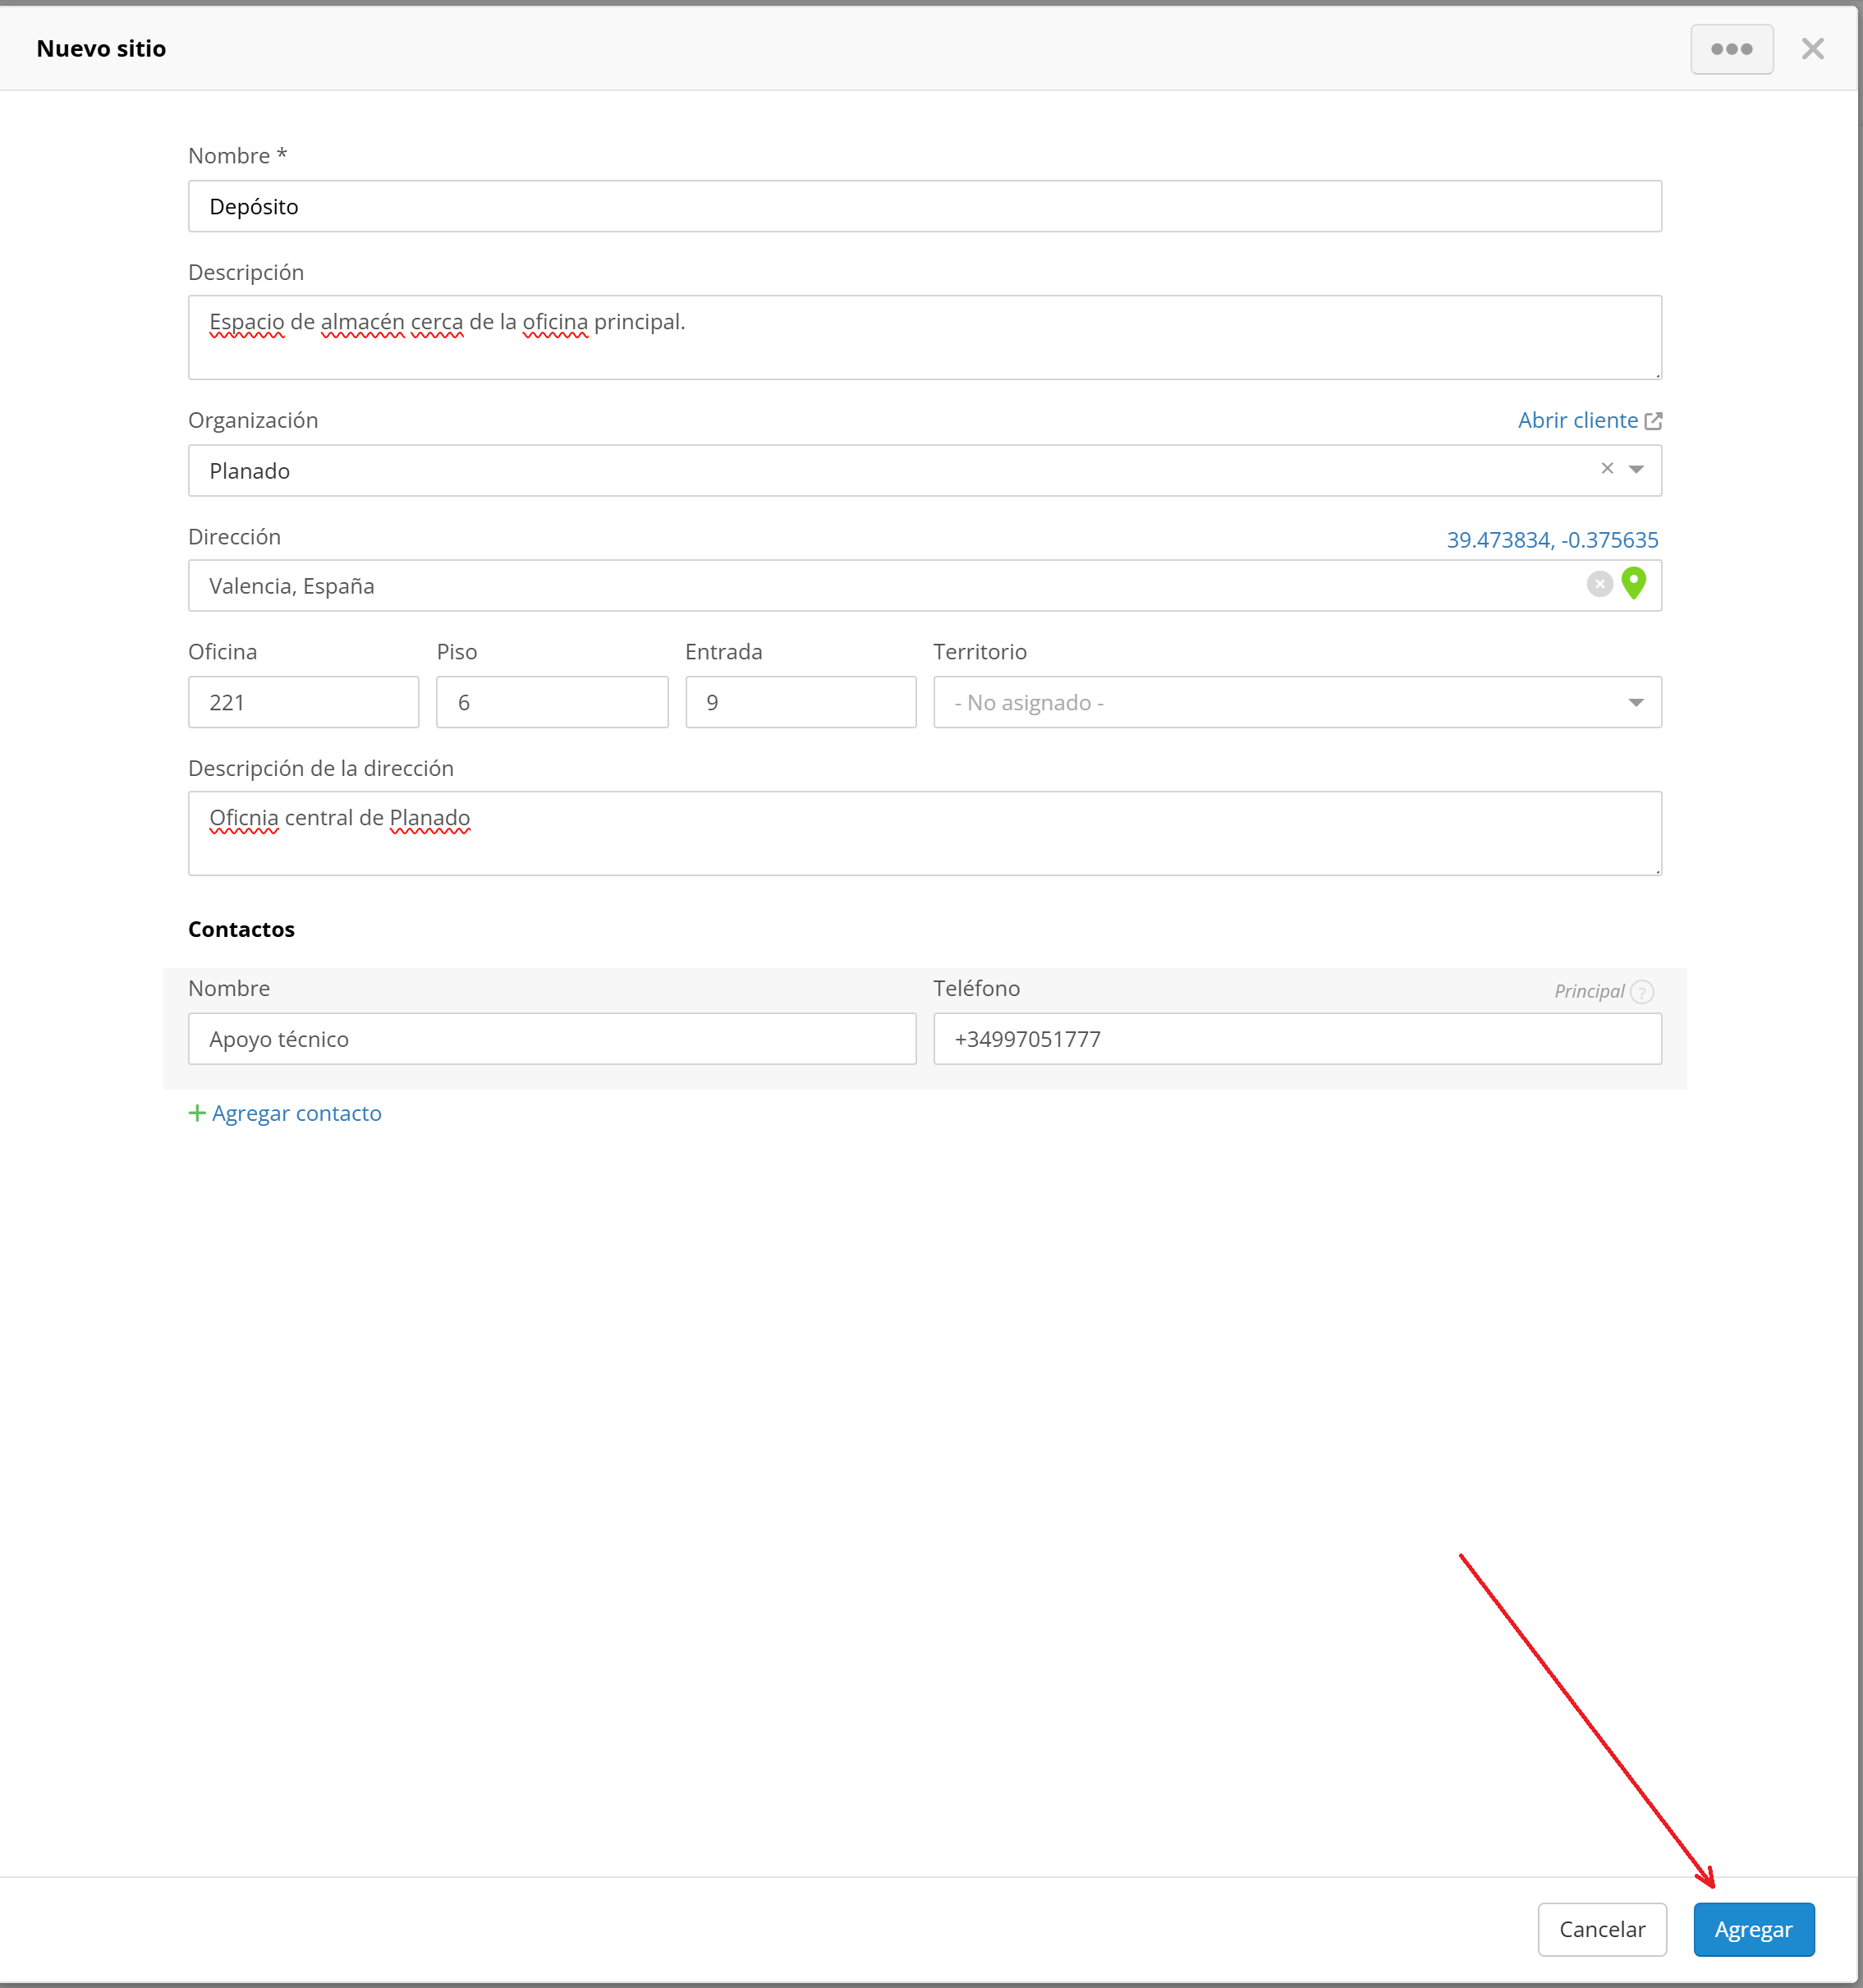Image resolution: width=1863 pixels, height=1988 pixels.
Task: Clear the Planado organization selection
Action: pyautogui.click(x=1607, y=469)
